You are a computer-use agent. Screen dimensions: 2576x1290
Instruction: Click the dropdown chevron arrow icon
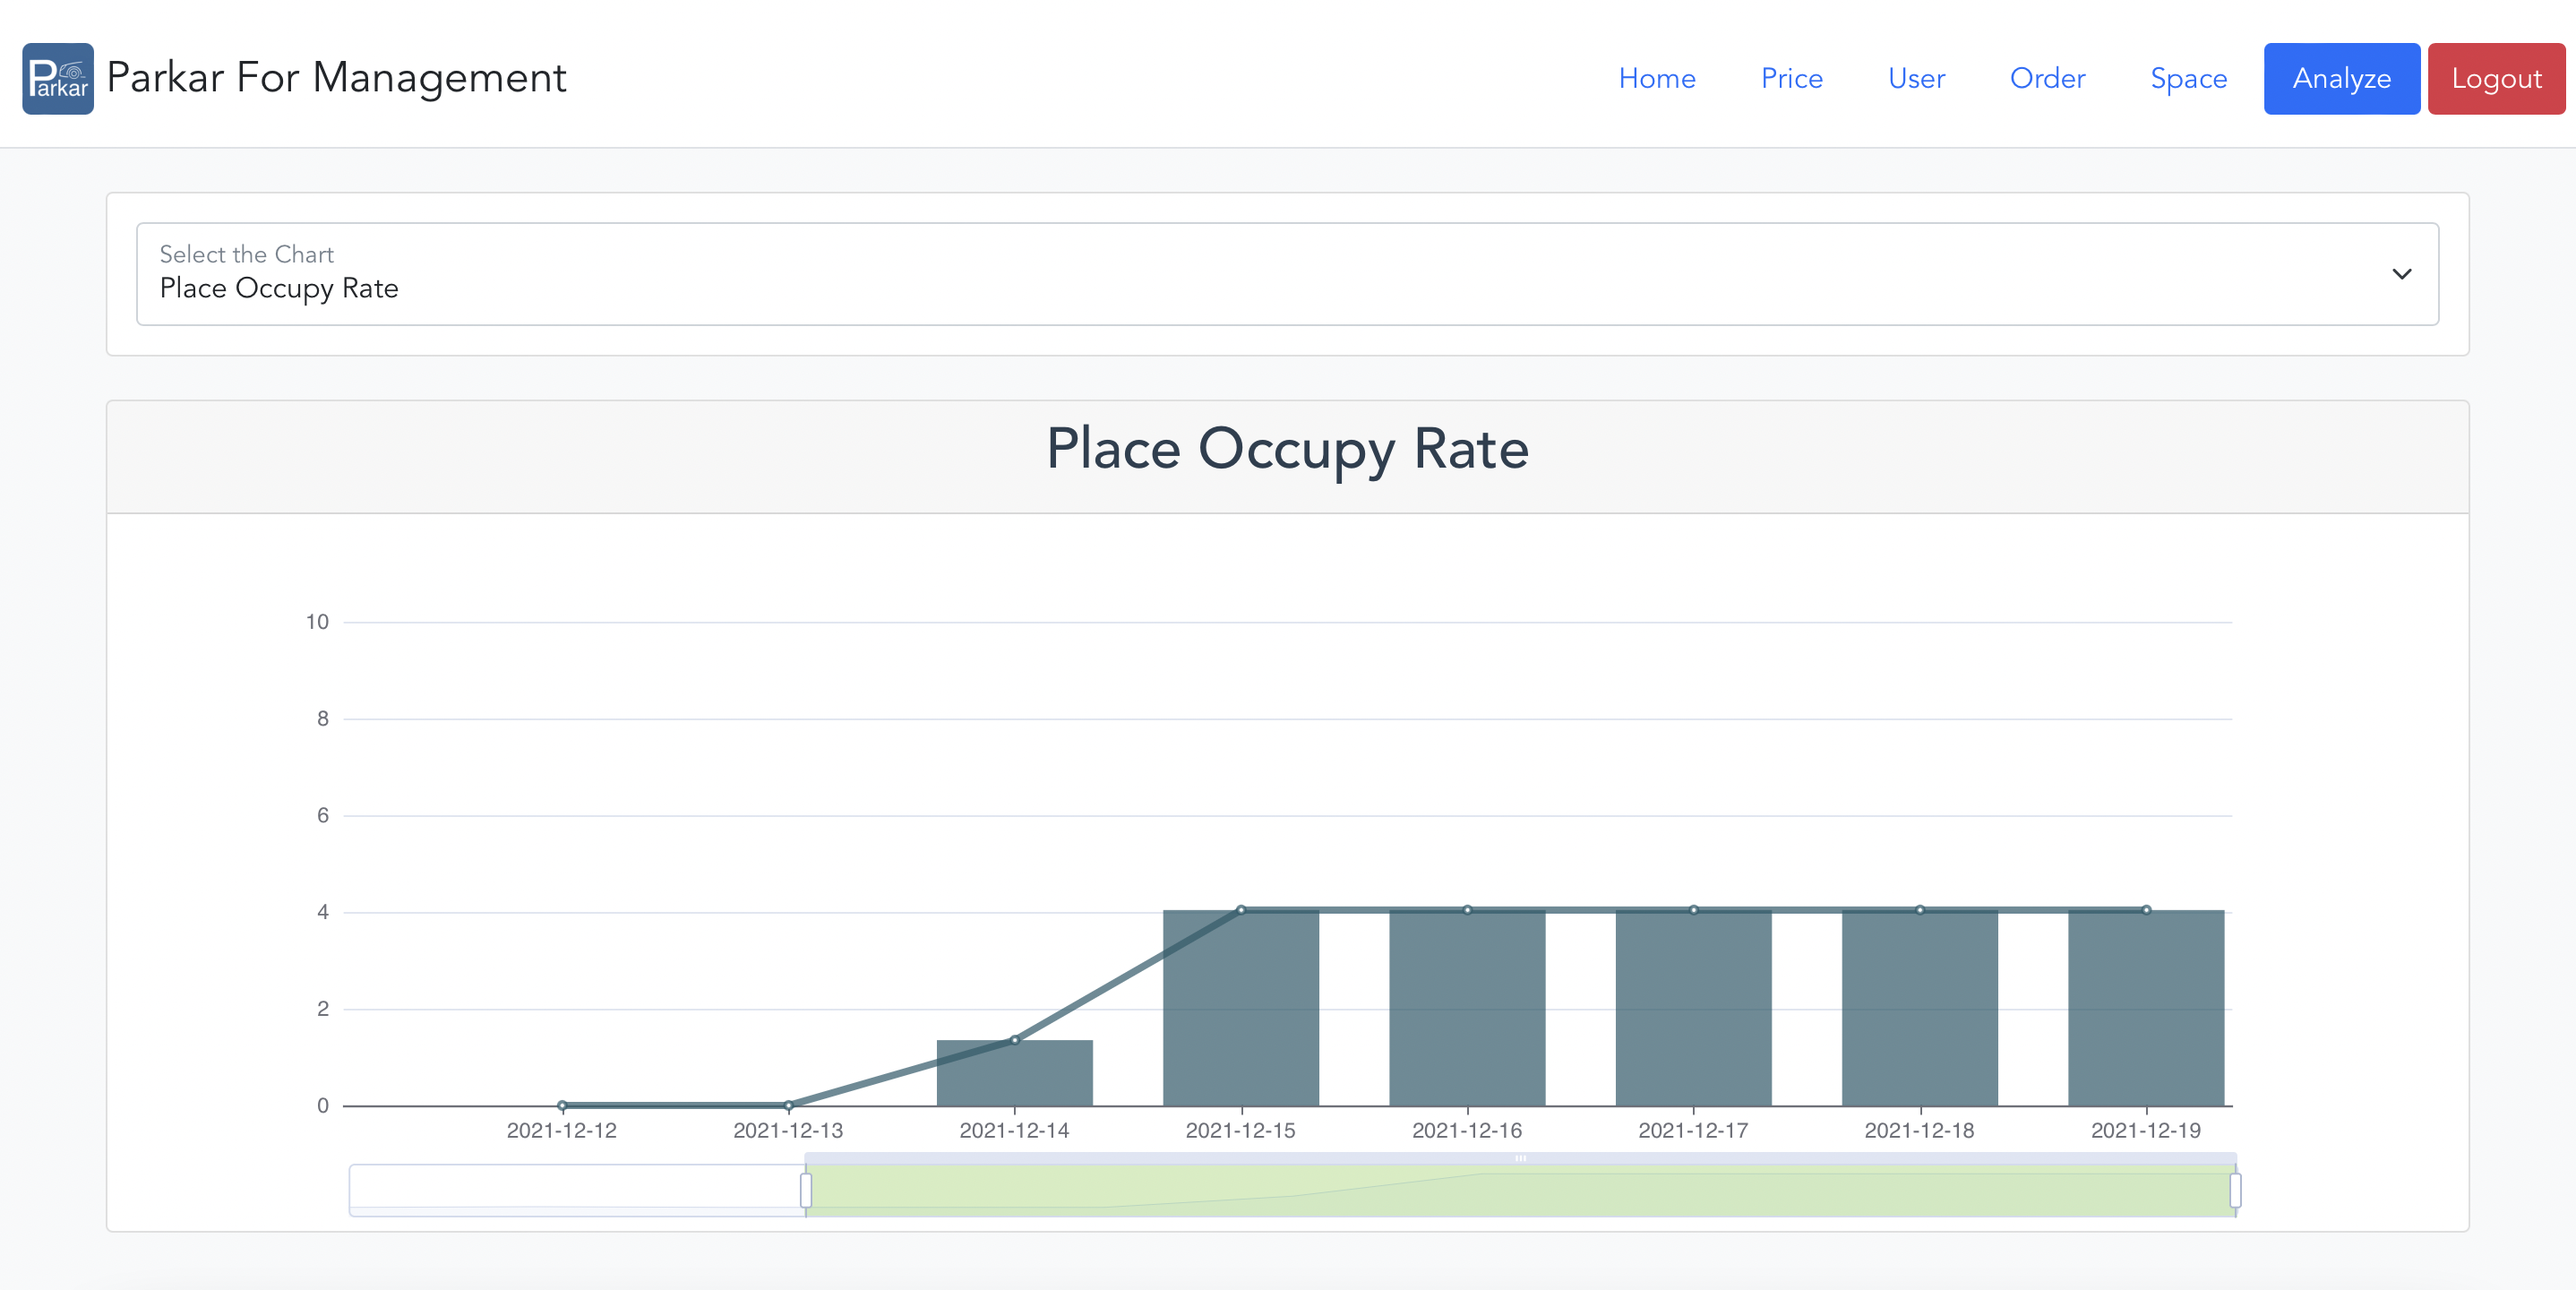(x=2401, y=273)
